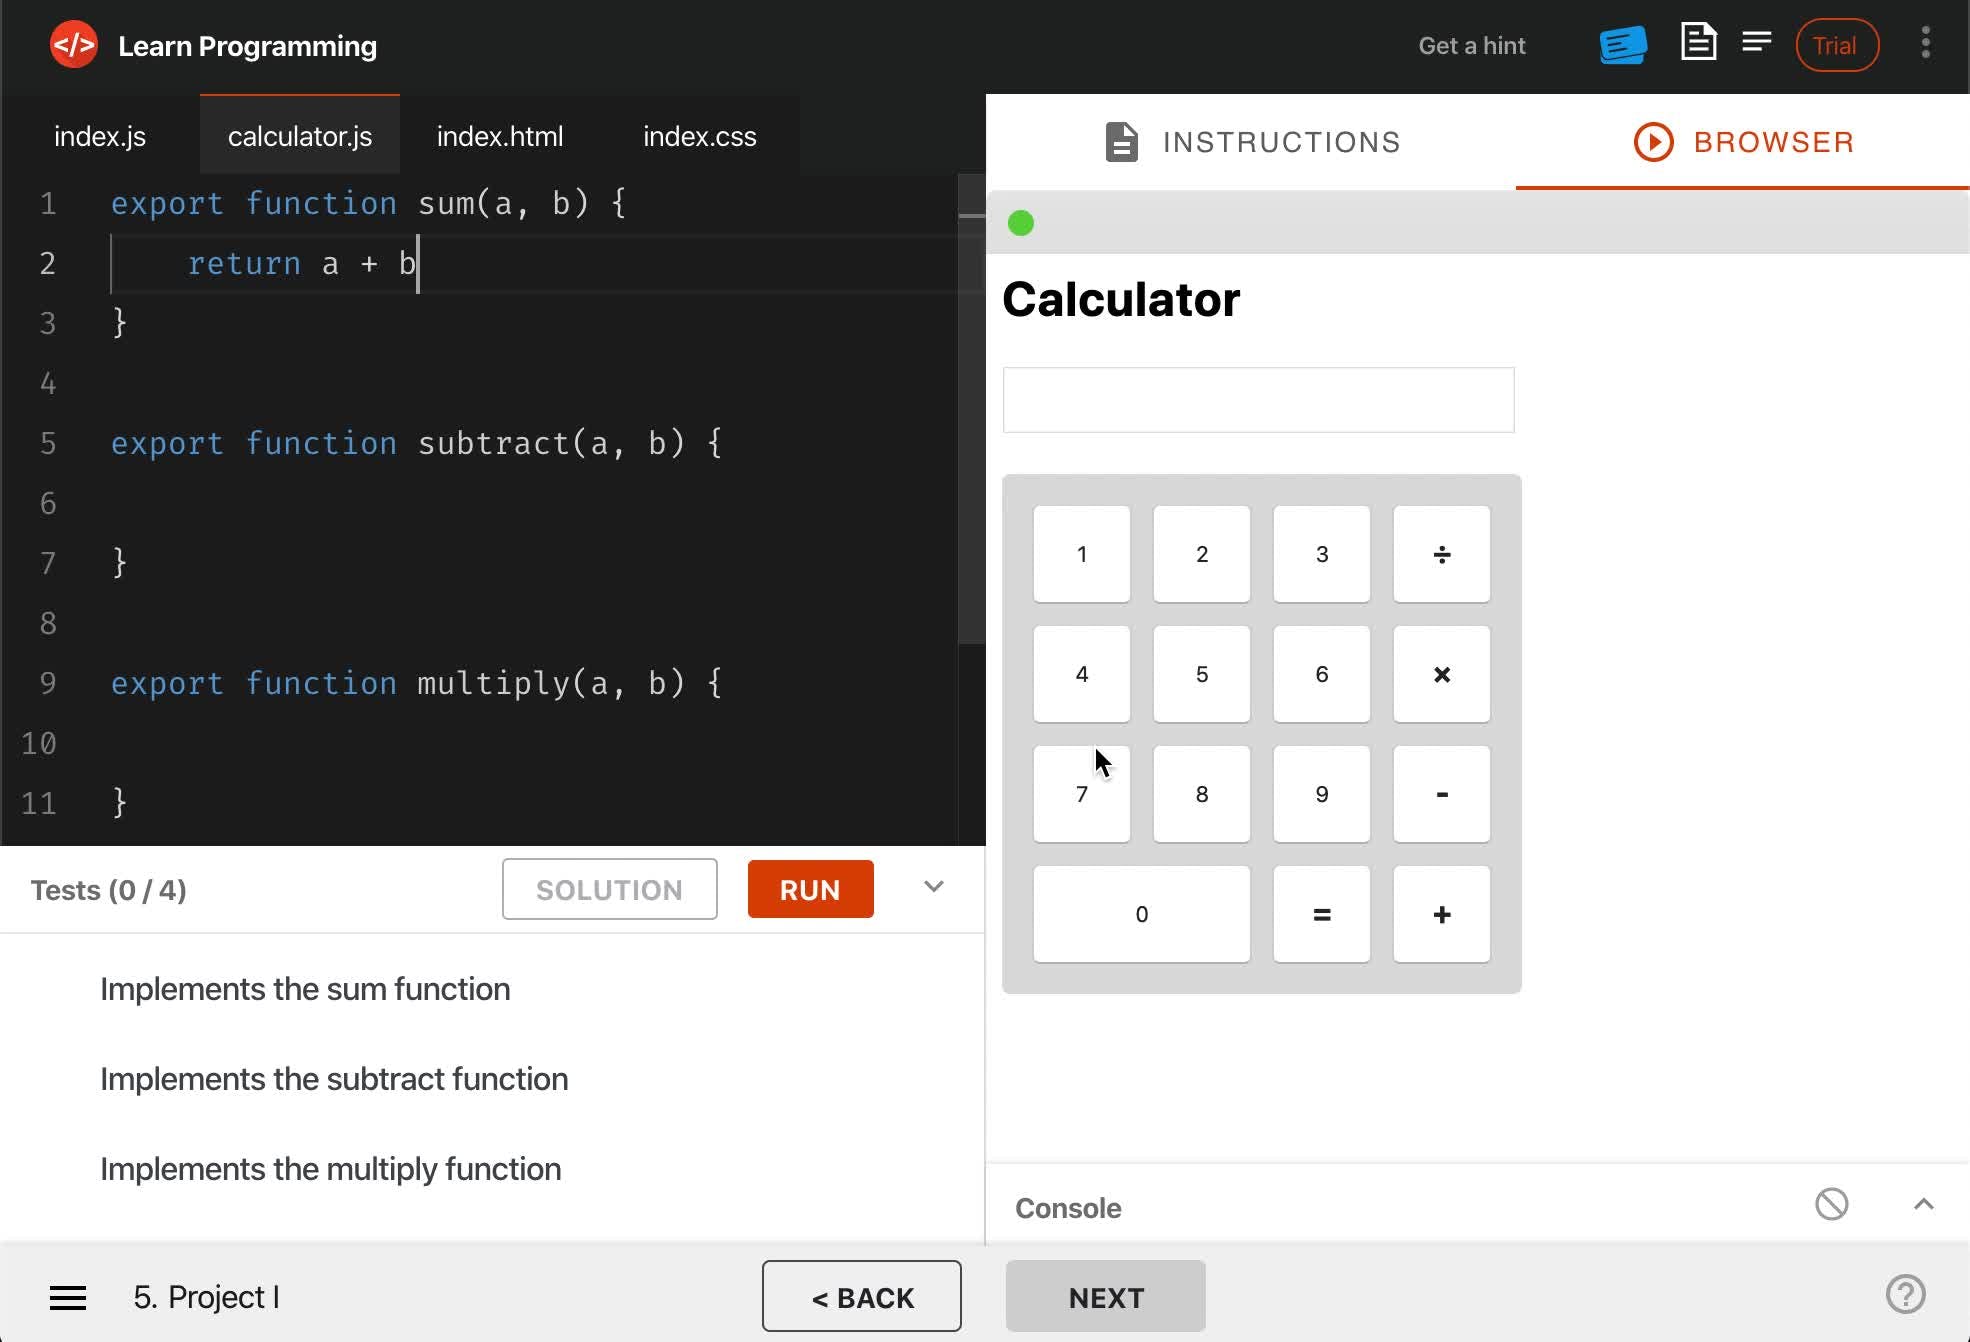Click the list/menu icon in toolbar
This screenshot has height=1342, width=1970.
(x=1759, y=45)
